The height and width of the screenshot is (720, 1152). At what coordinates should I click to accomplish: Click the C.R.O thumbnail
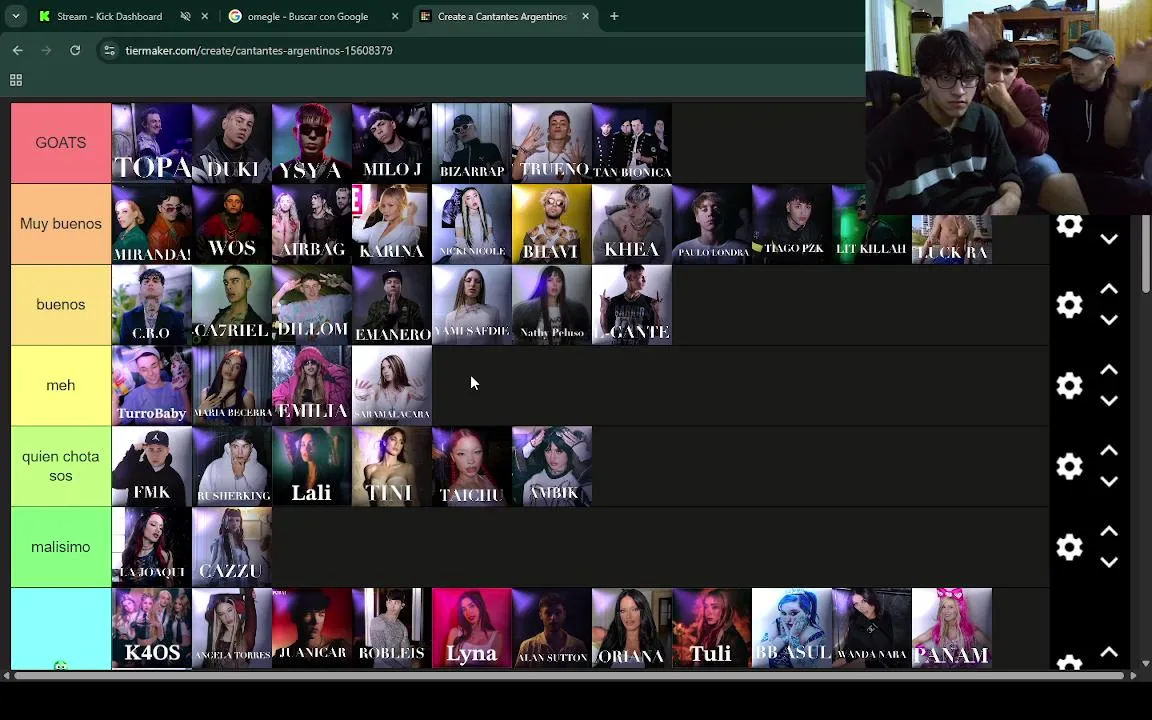[151, 304]
